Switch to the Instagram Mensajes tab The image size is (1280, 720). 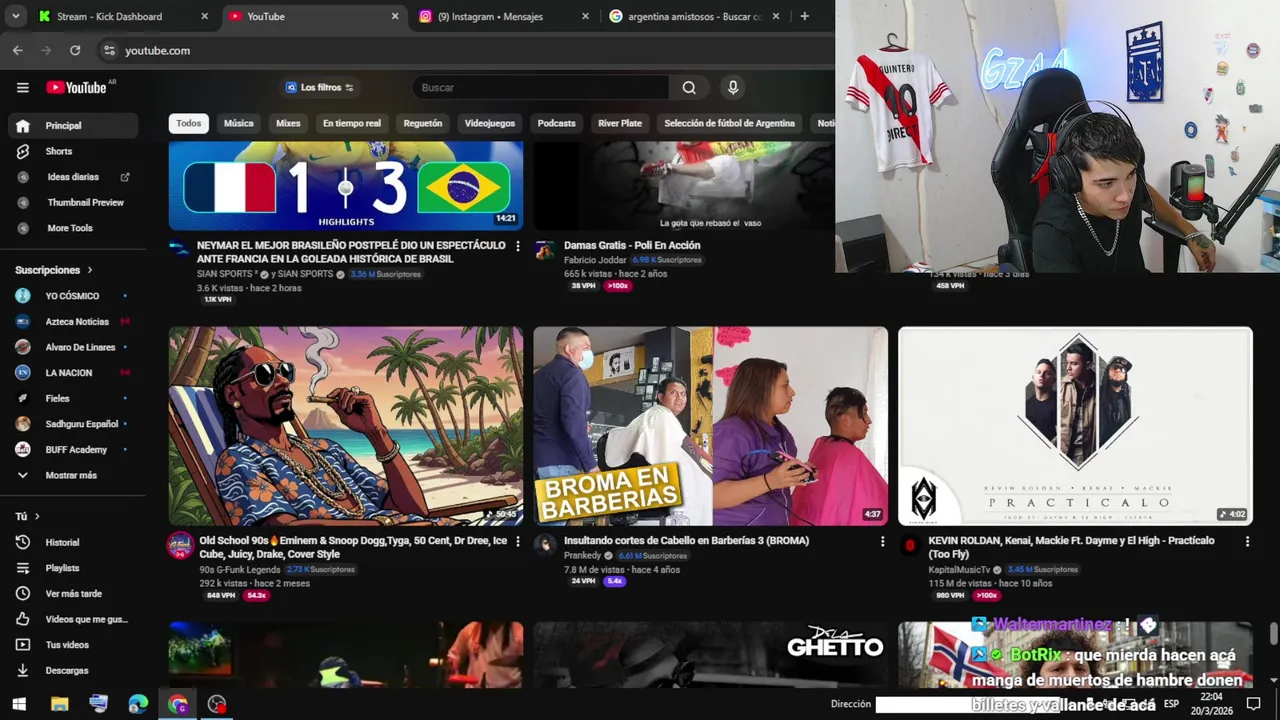(502, 16)
